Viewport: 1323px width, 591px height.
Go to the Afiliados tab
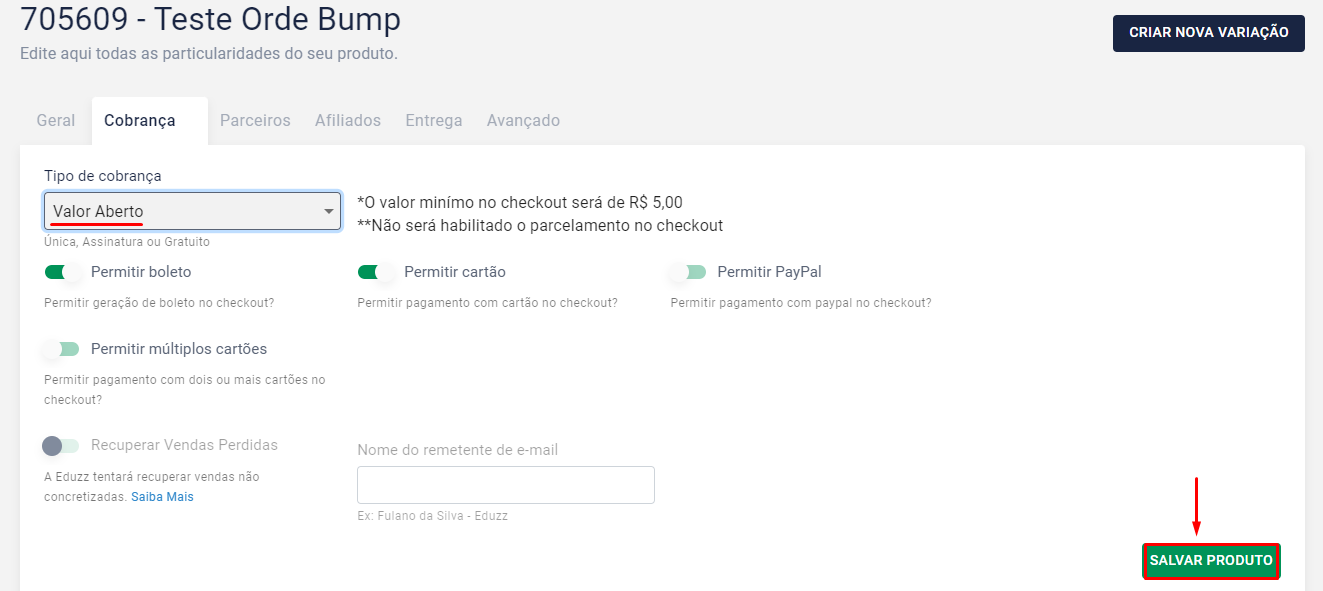point(348,121)
